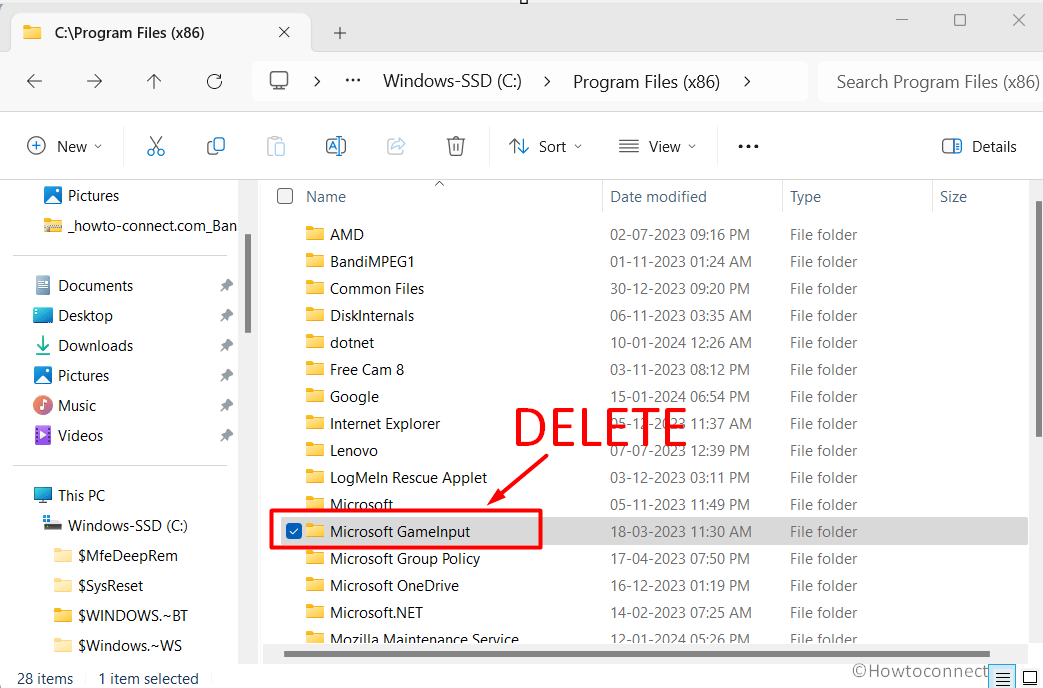Toggle the select-all checkbox in header
This screenshot has width=1043, height=688.
pyautogui.click(x=285, y=196)
